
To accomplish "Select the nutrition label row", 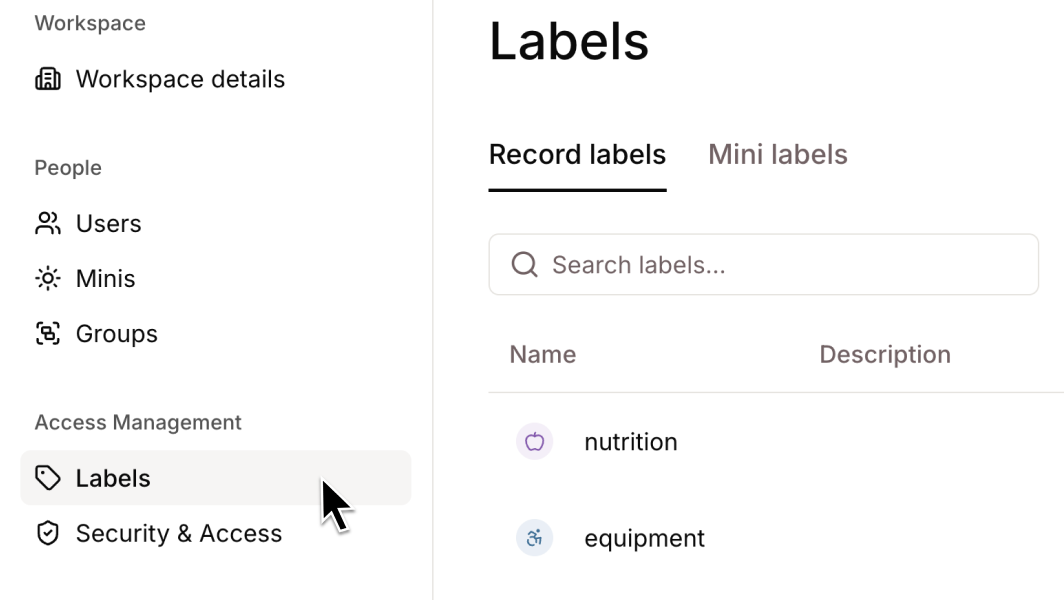I will [631, 441].
